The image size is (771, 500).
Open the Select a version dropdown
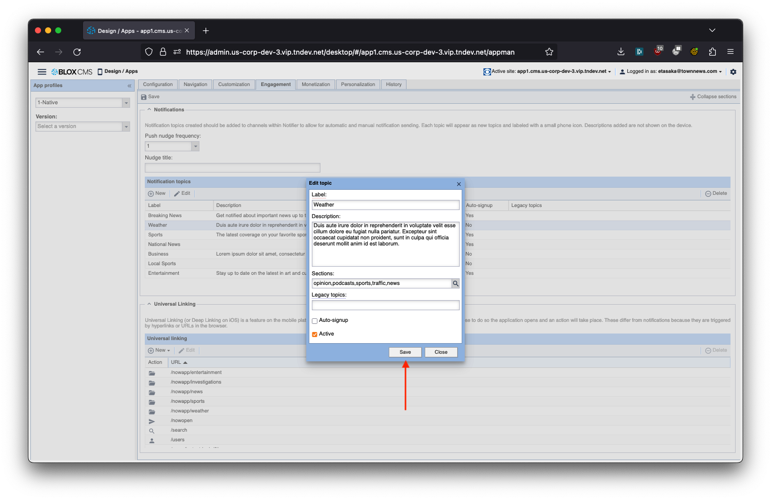pyautogui.click(x=126, y=127)
